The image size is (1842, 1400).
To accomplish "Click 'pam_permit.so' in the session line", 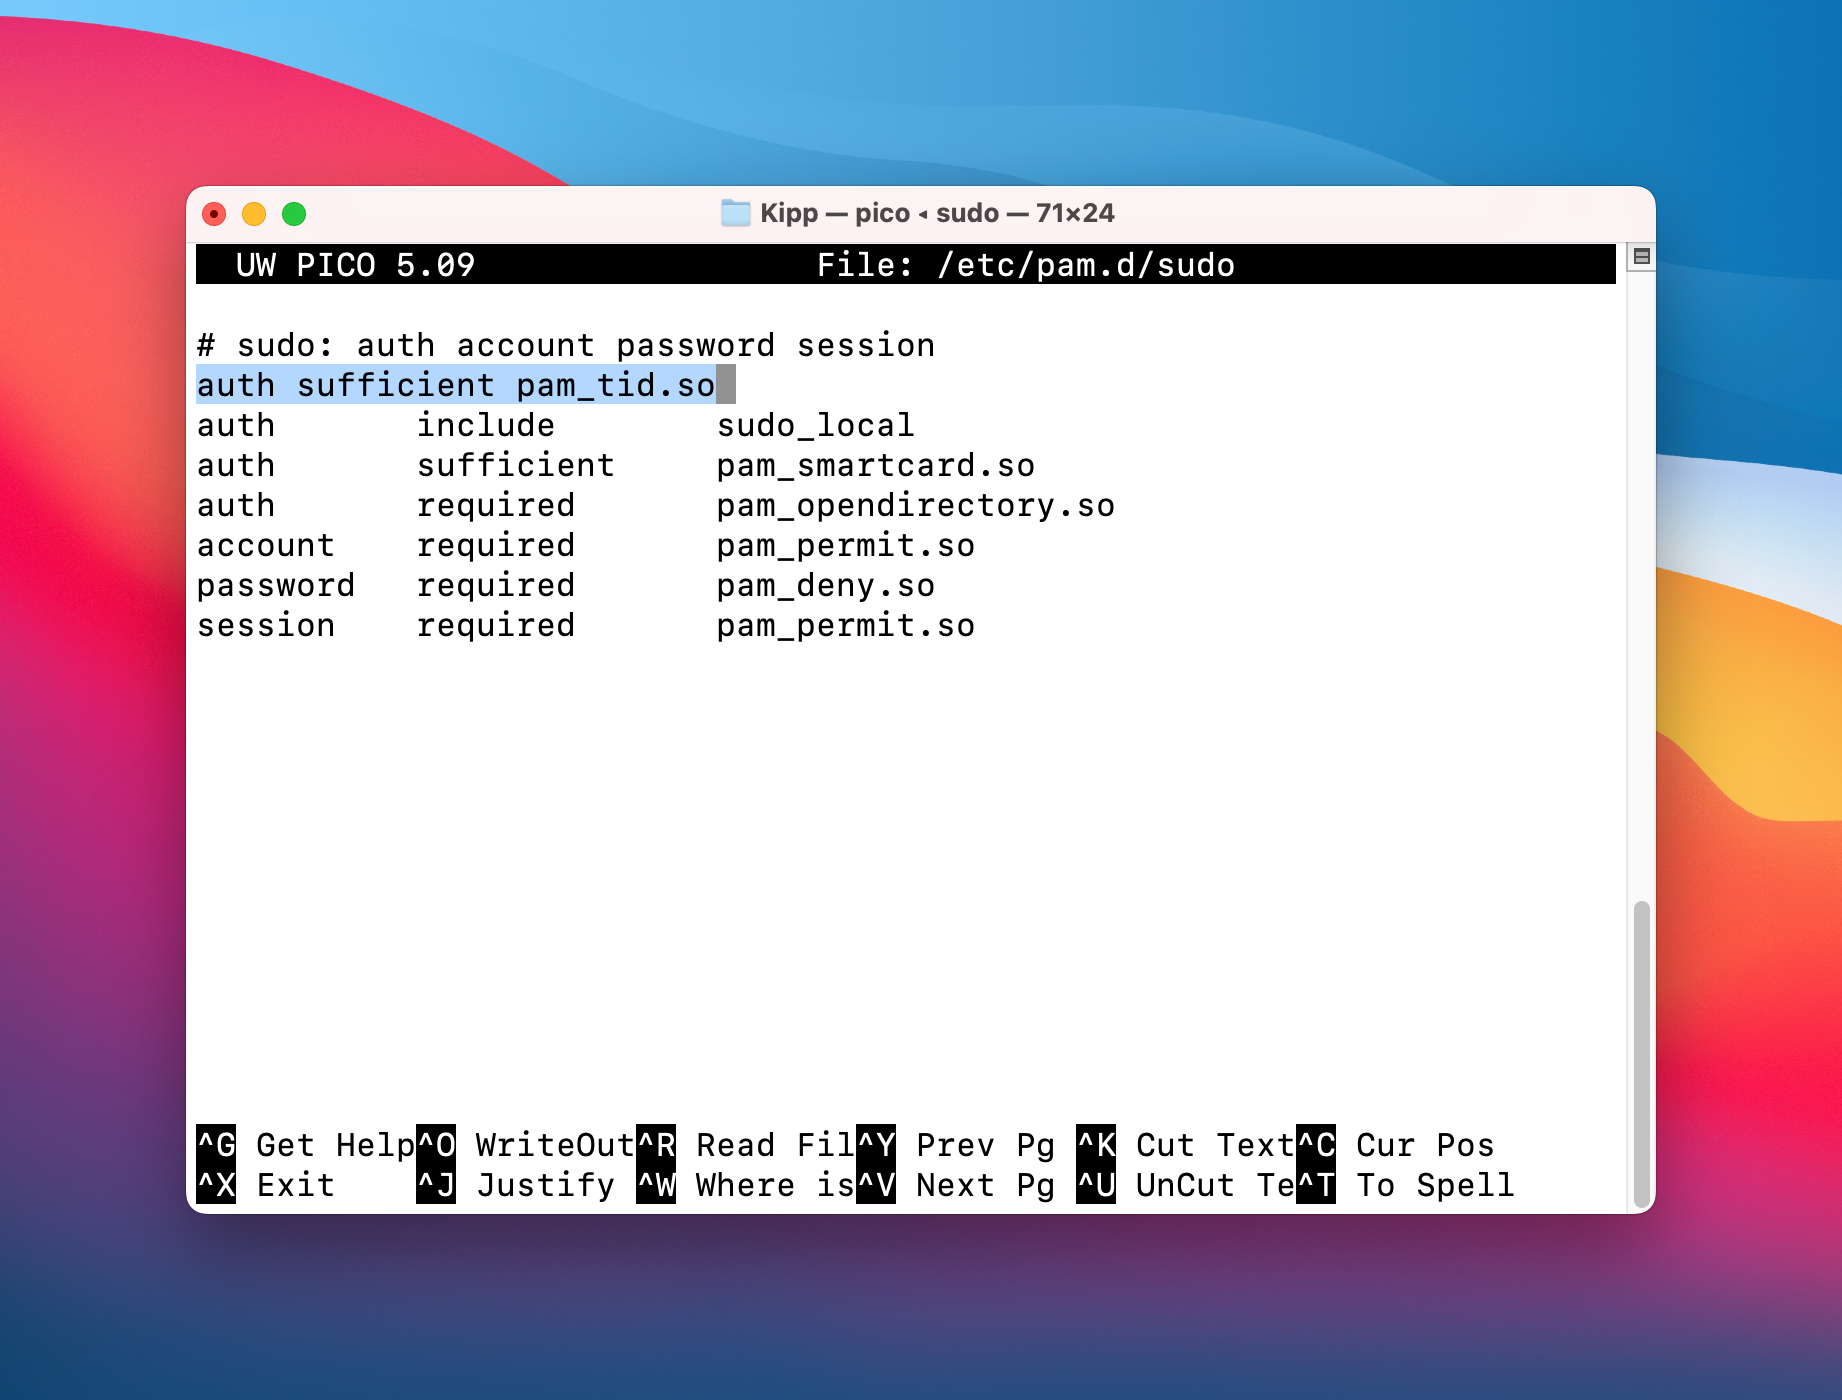I will pos(846,625).
